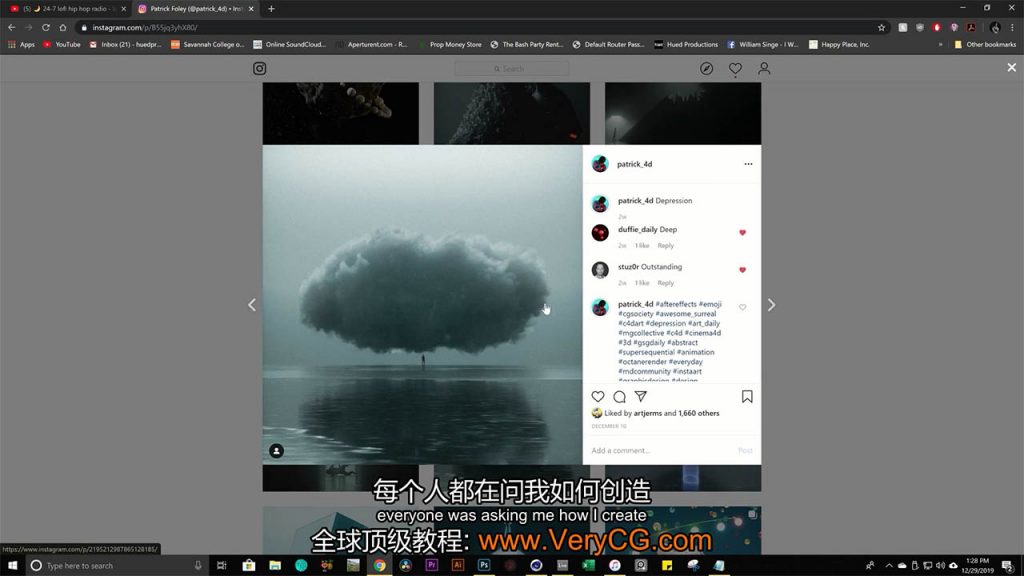Open the activity heart icon in header
This screenshot has height=576, width=1024.
point(735,69)
